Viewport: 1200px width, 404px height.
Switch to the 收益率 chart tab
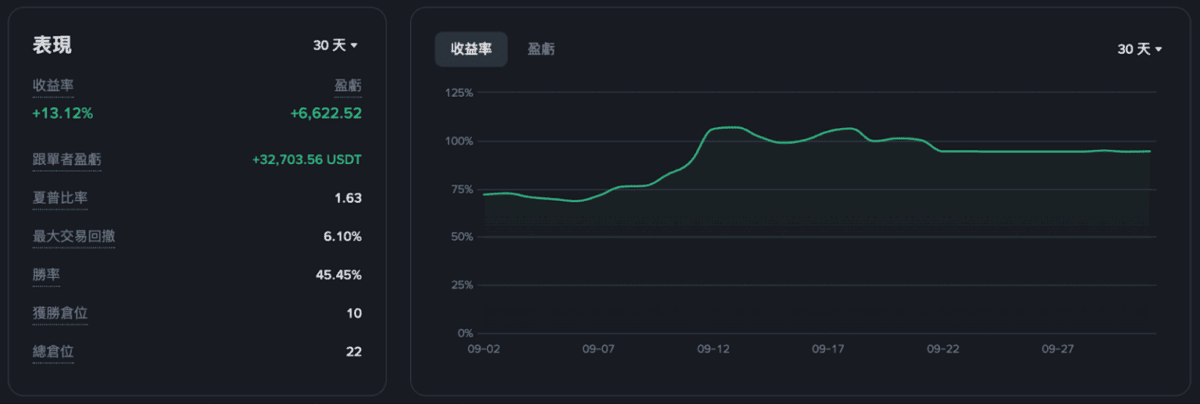470,49
